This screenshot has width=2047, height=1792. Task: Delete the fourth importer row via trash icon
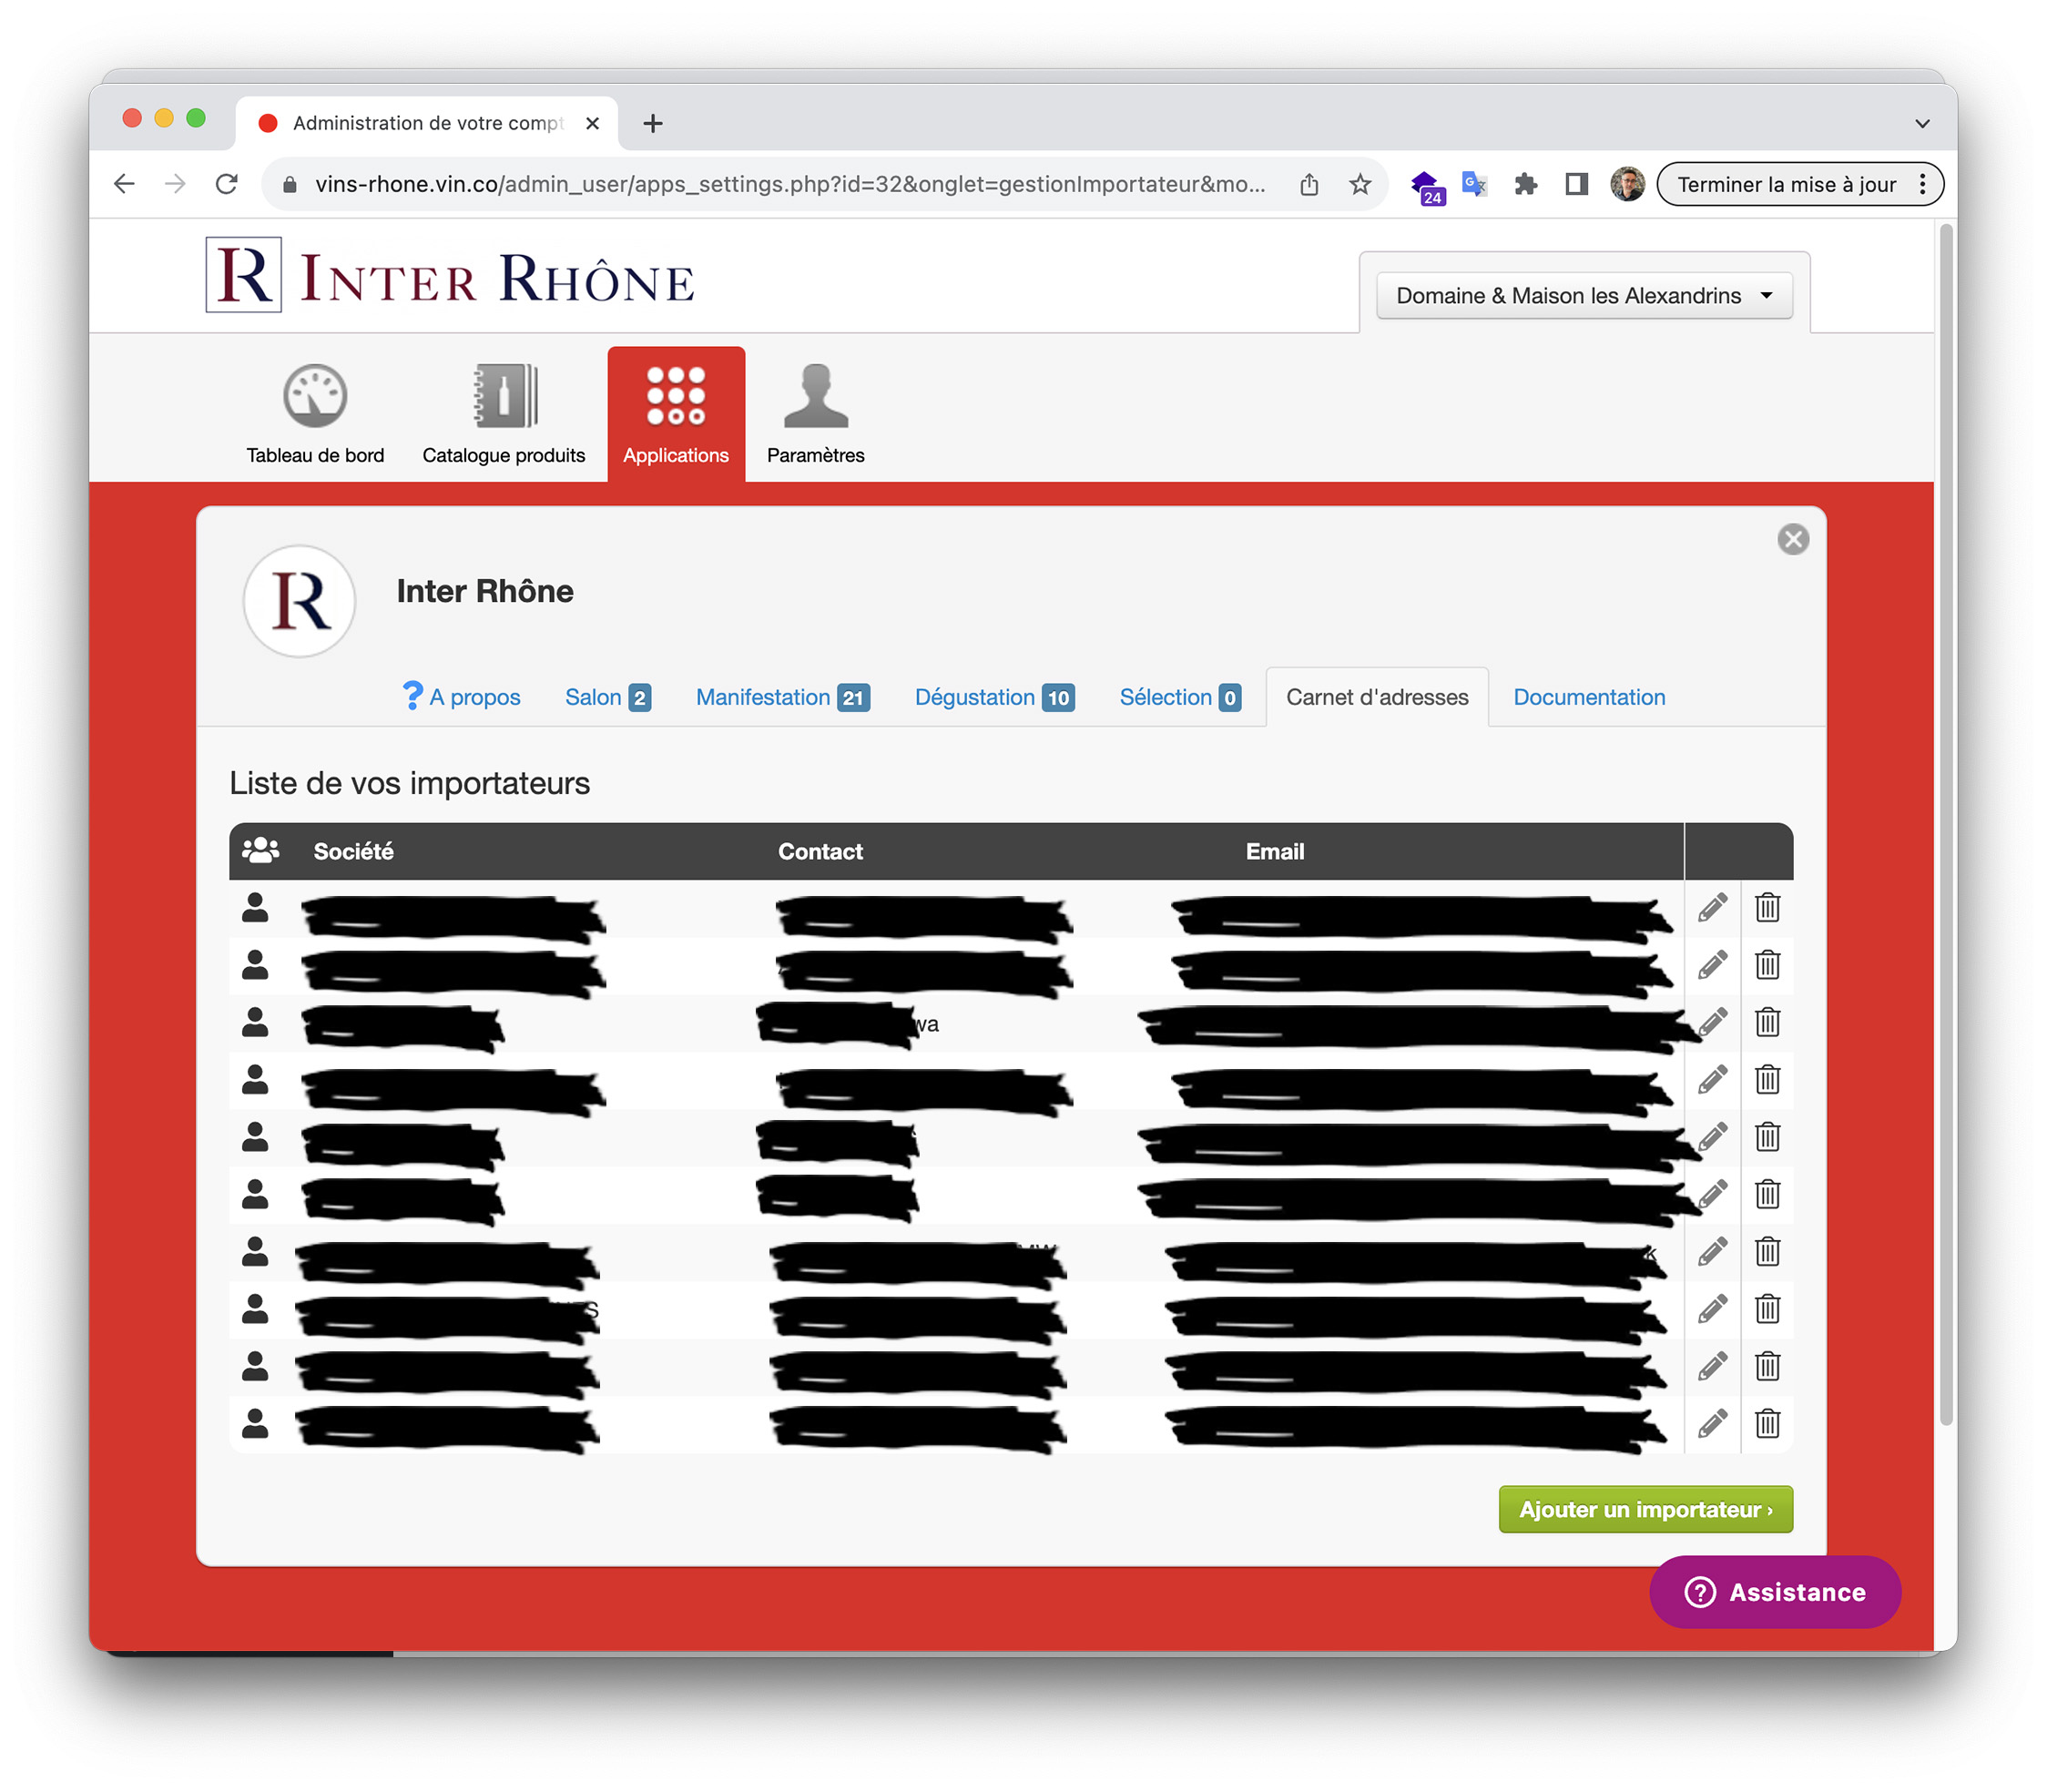(x=1767, y=1079)
